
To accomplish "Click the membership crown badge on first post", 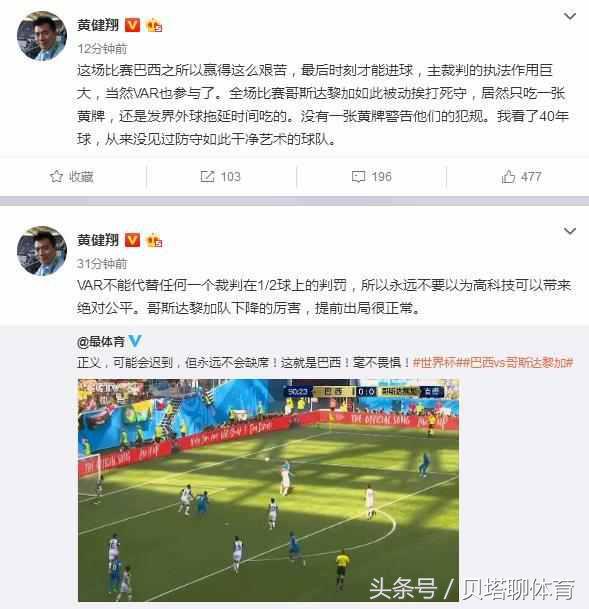I will tap(154, 25).
